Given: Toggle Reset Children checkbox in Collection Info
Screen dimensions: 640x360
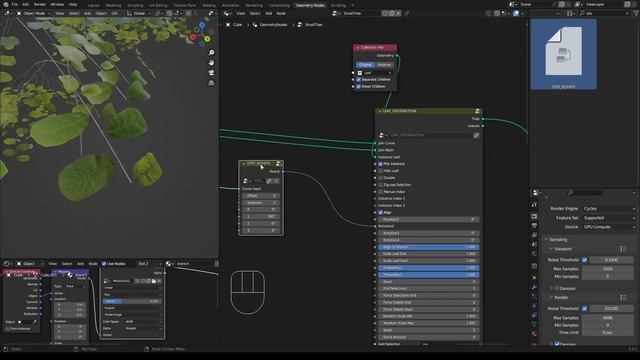Looking at the screenshot, I should (x=358, y=87).
